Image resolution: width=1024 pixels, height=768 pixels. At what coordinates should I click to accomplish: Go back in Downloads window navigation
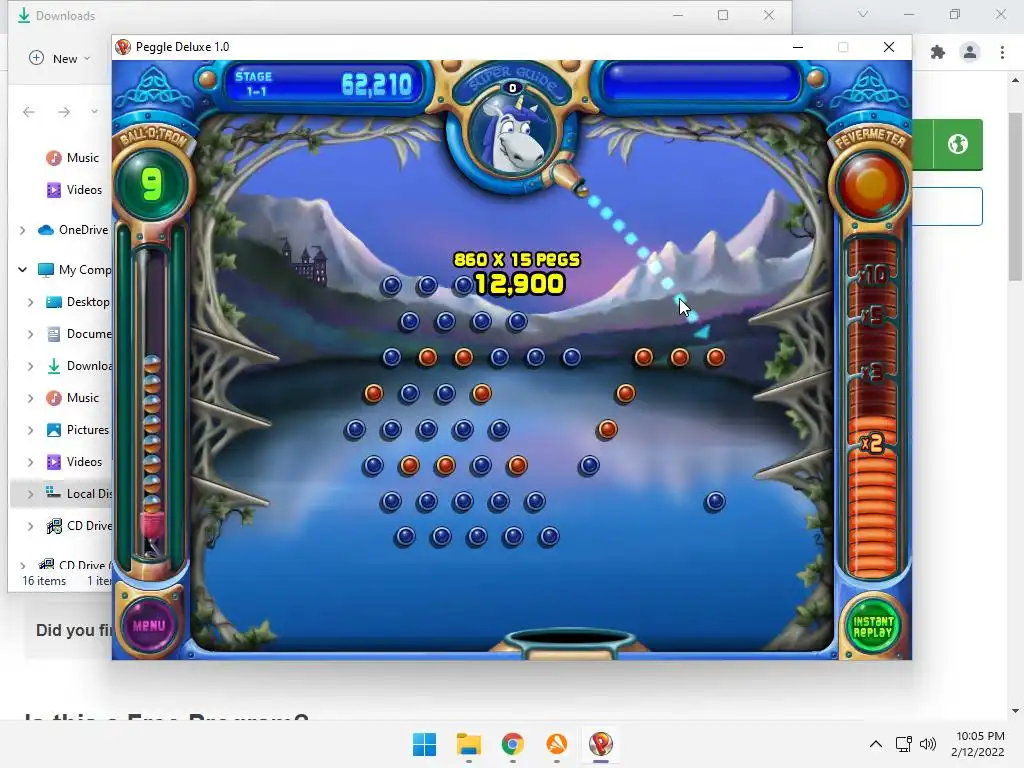tap(29, 112)
